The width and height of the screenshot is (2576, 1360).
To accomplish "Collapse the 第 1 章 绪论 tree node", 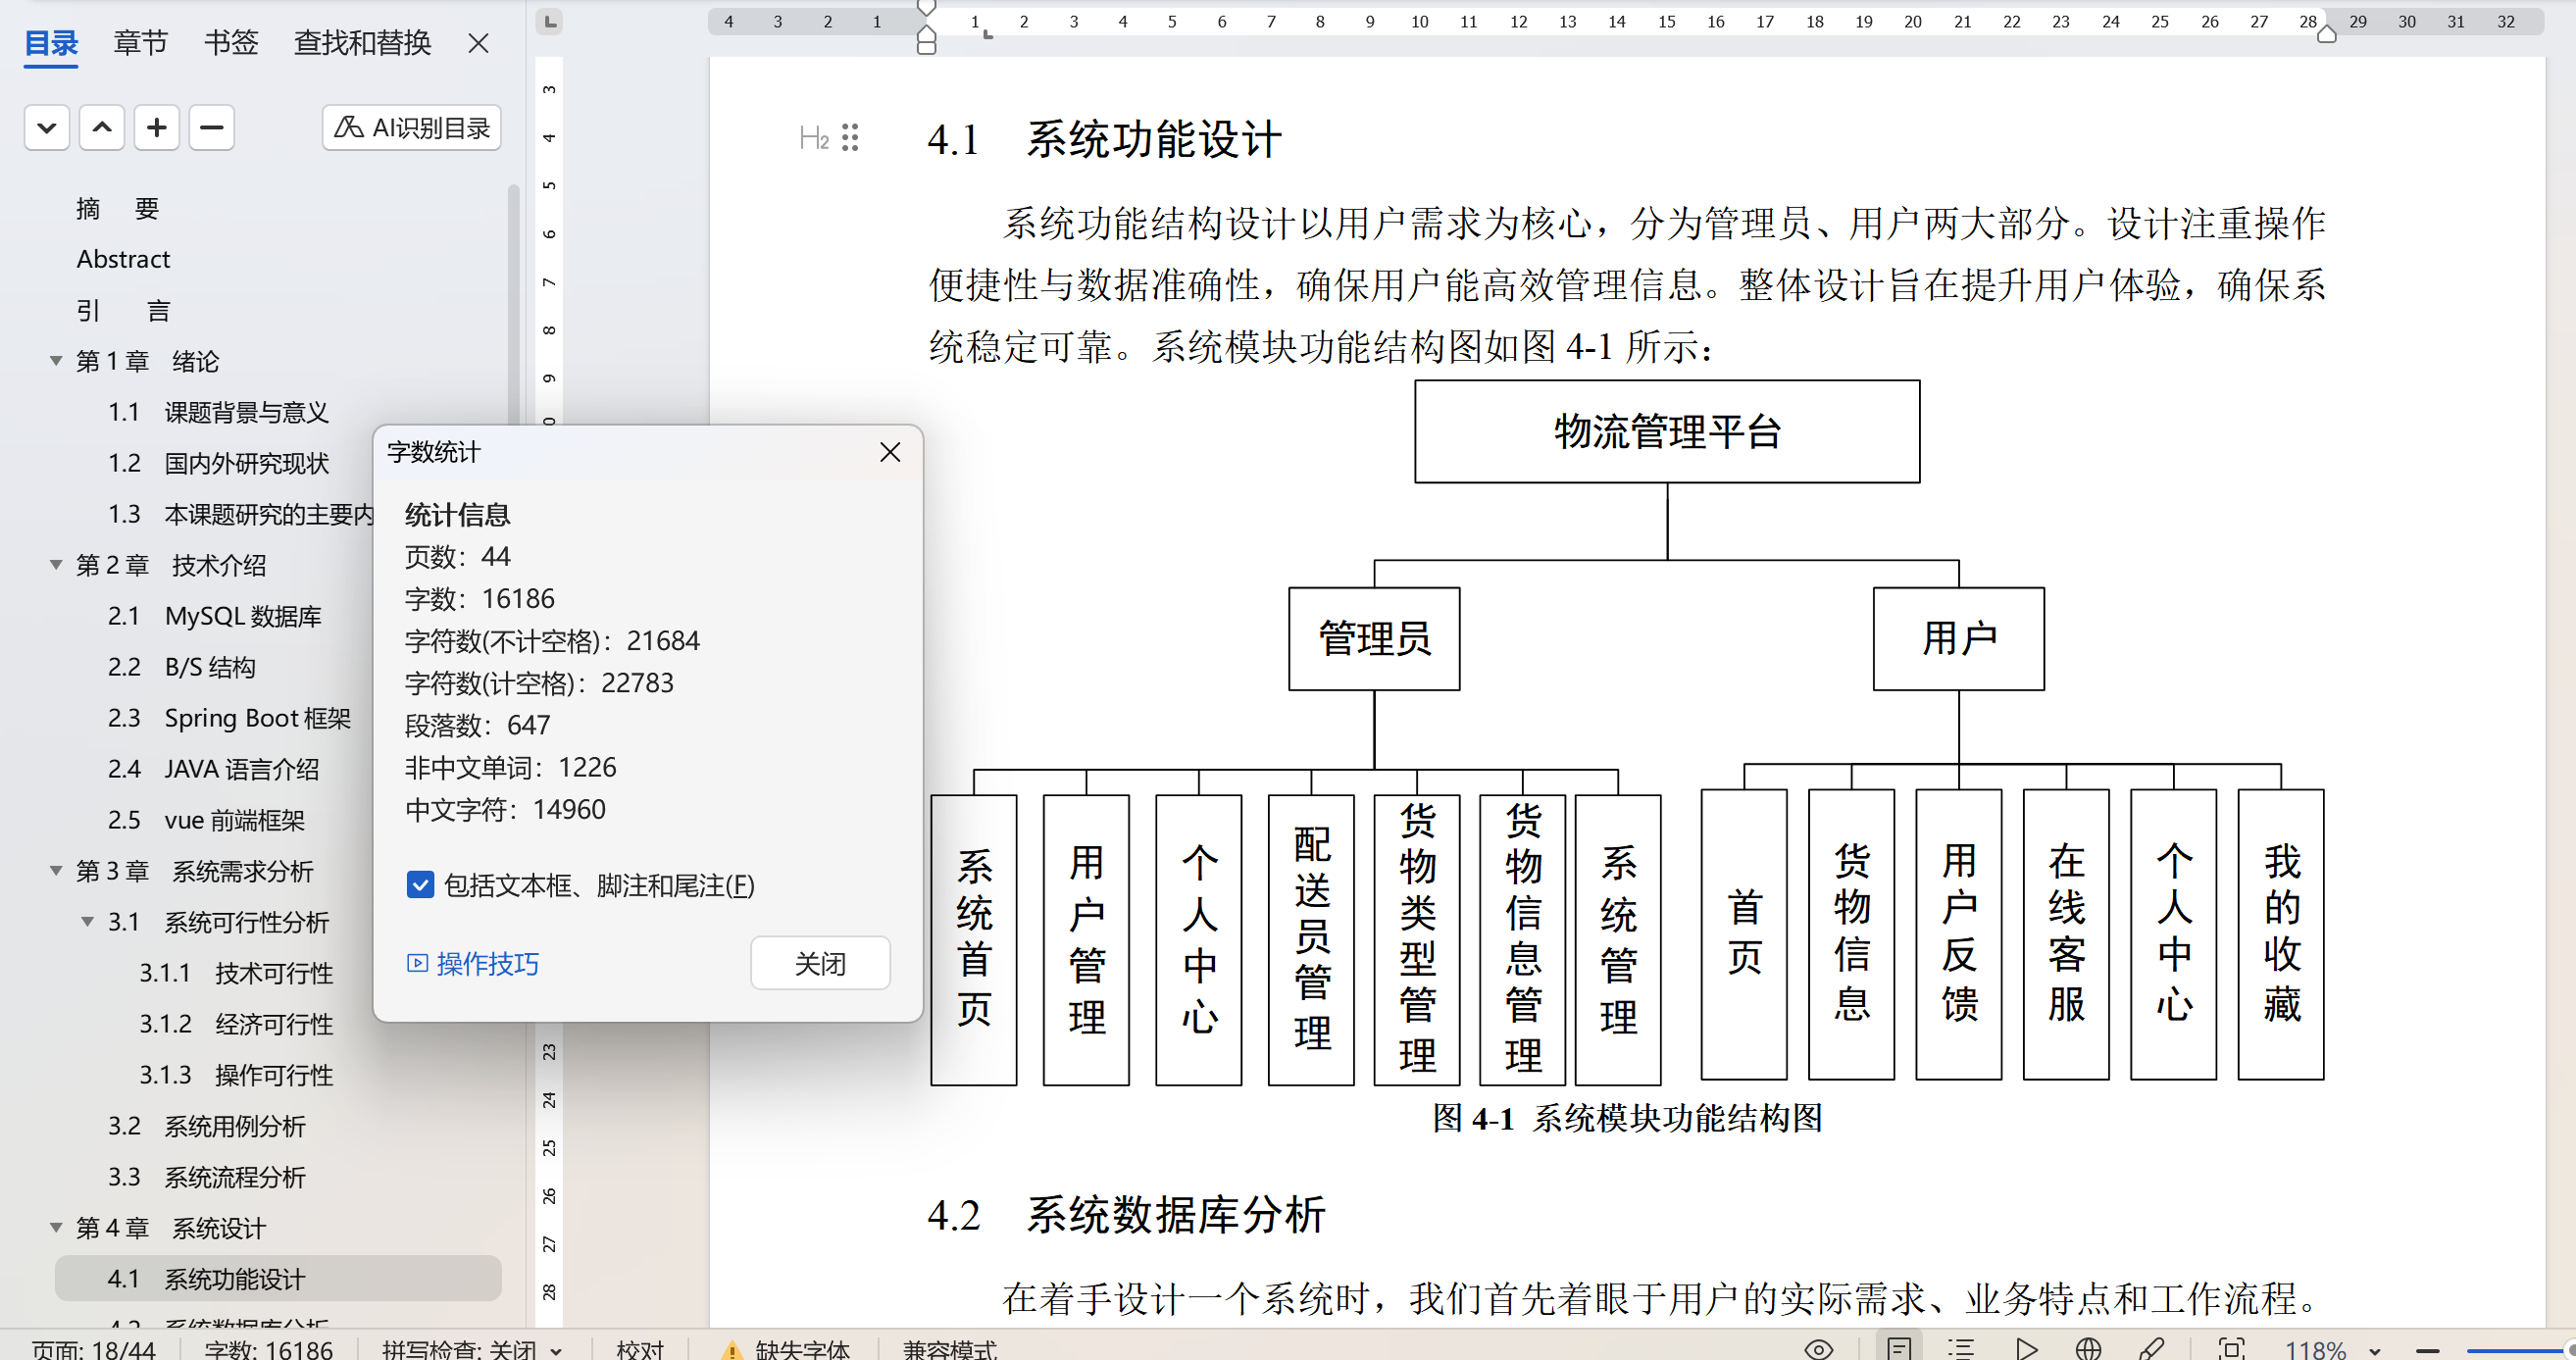I will click(56, 361).
